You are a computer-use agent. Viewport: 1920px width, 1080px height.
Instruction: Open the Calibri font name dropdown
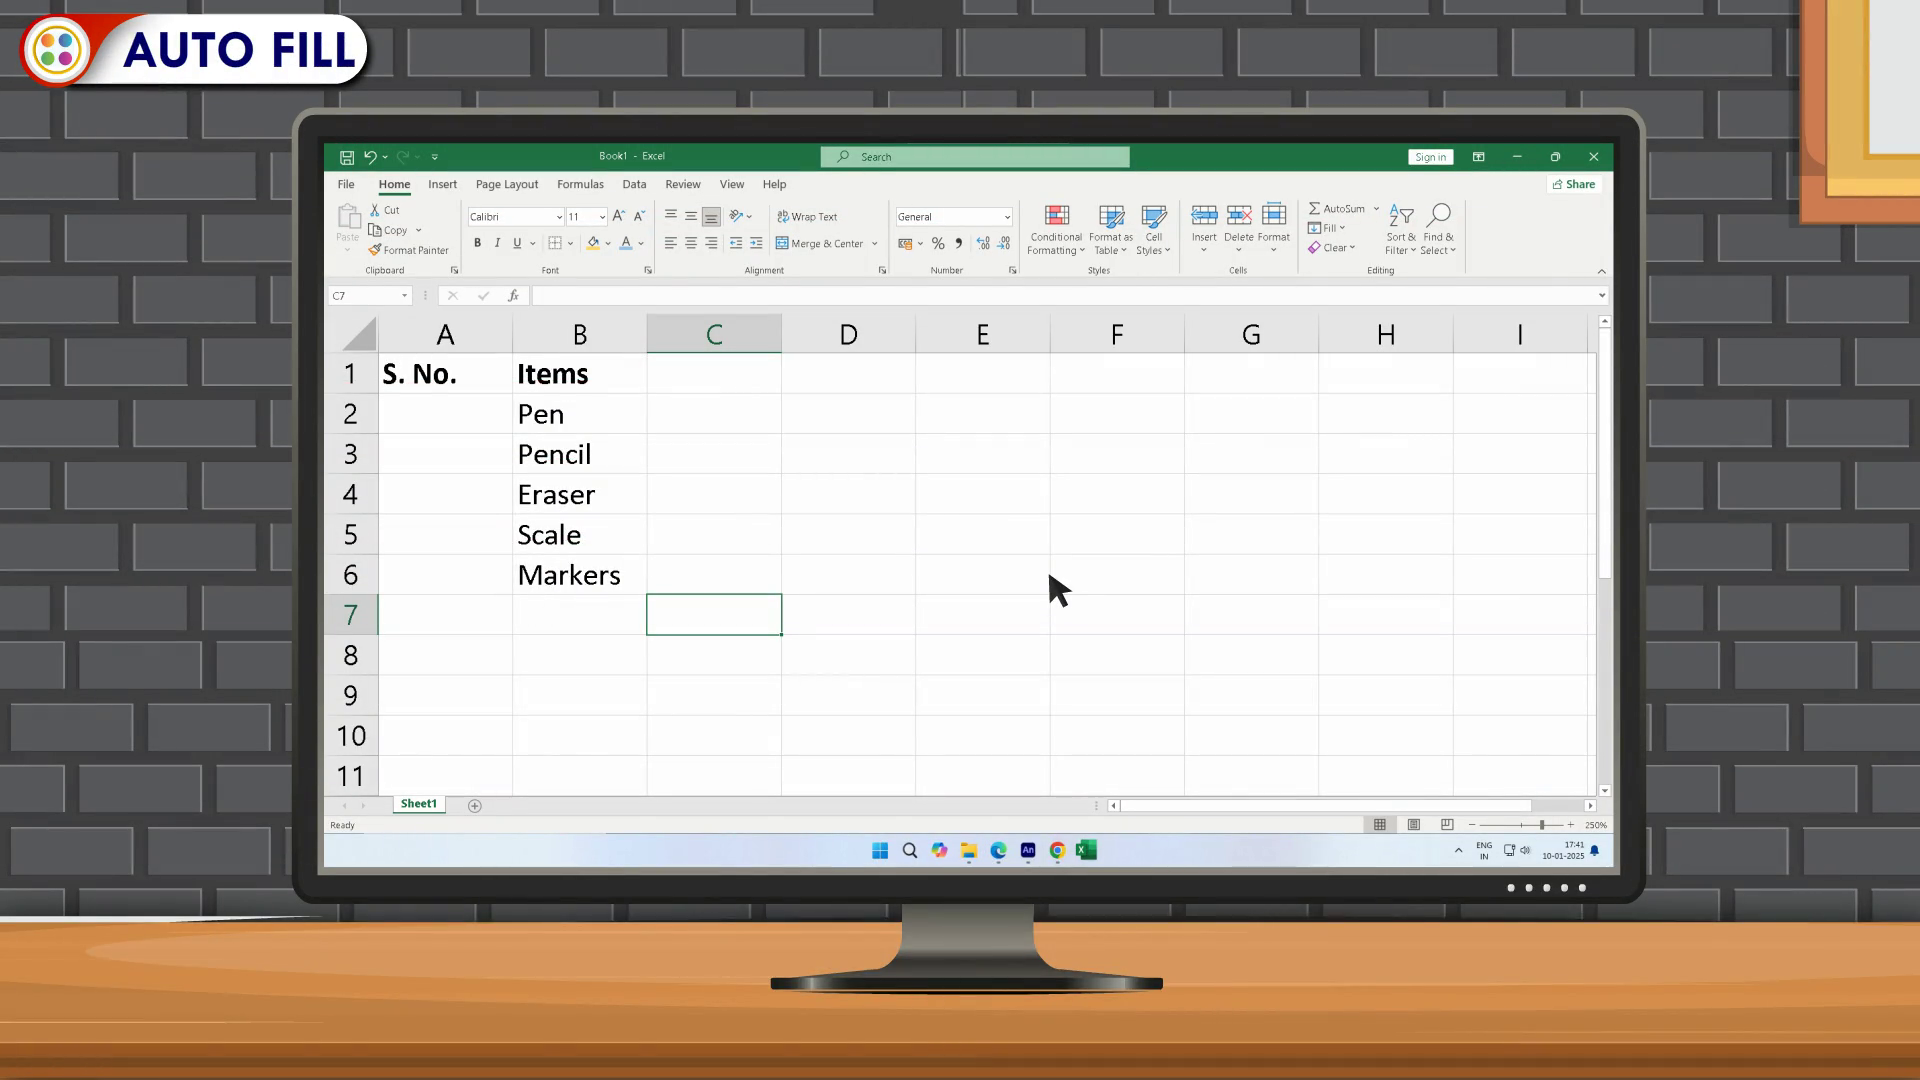(559, 217)
